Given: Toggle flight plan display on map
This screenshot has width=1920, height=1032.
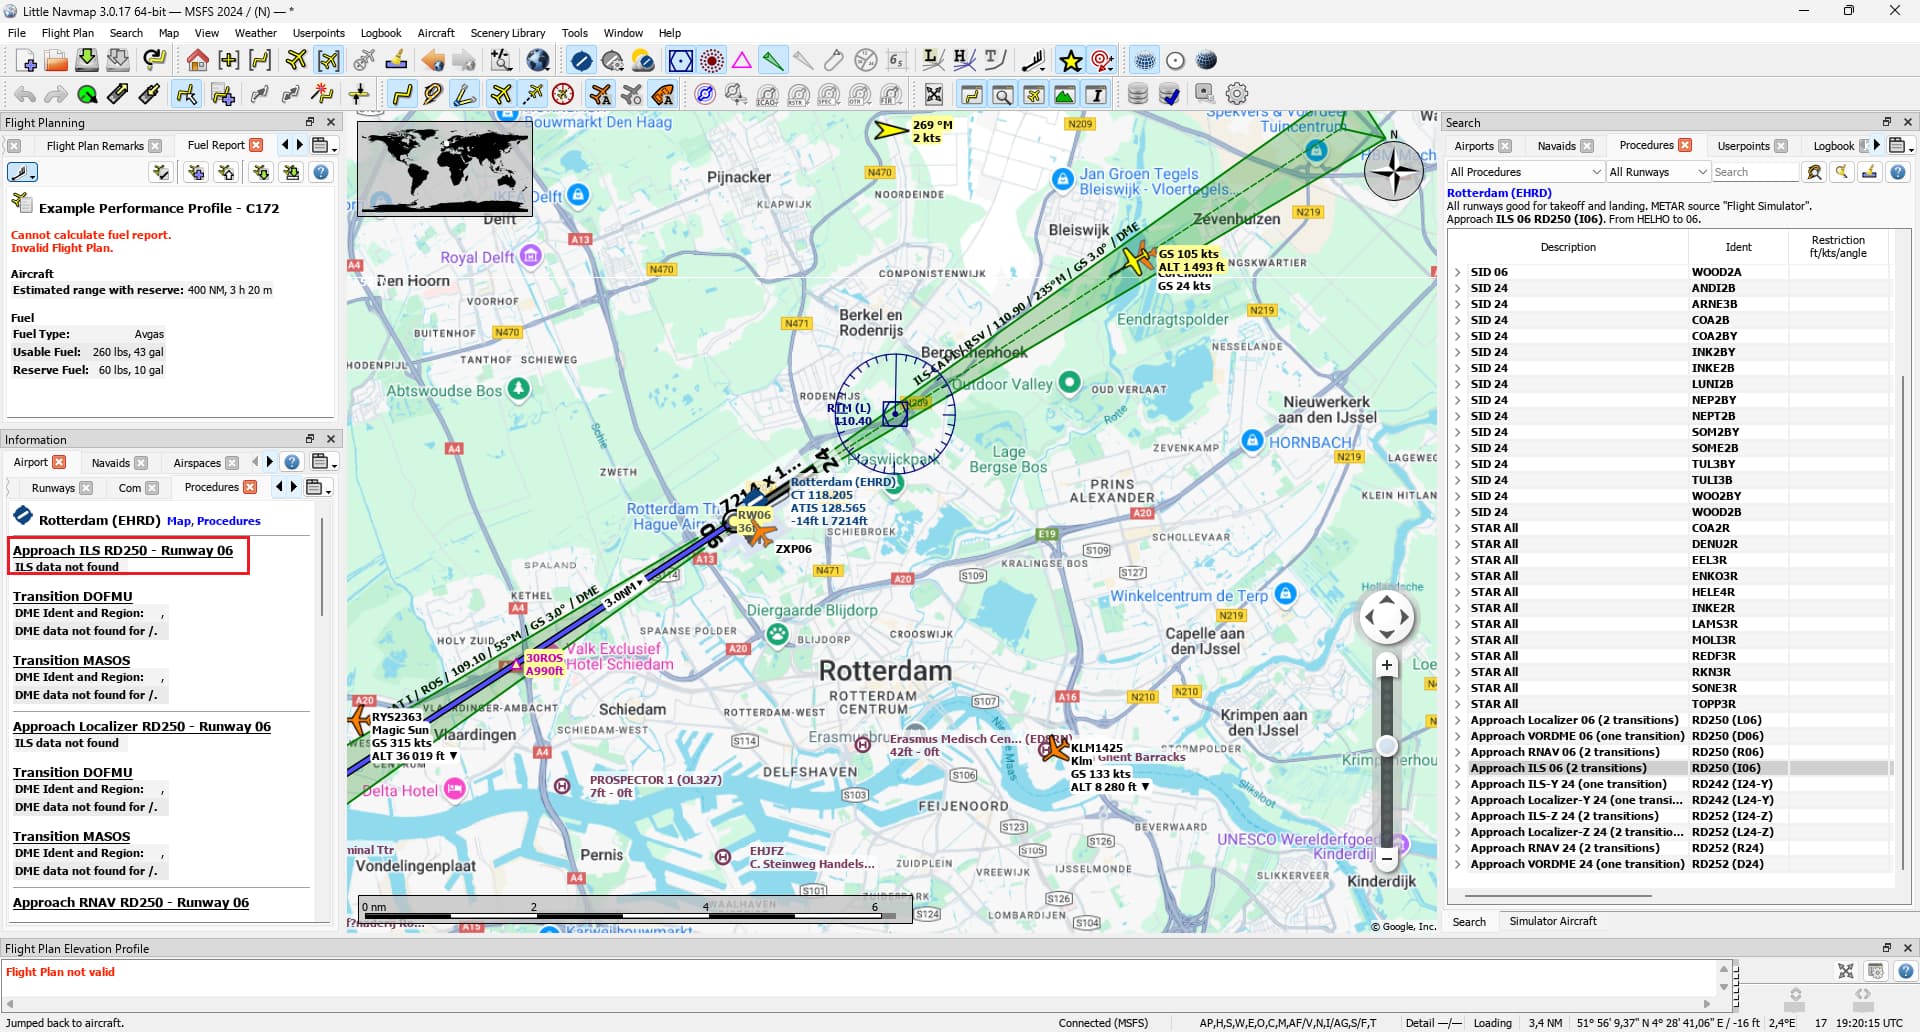Looking at the screenshot, I should tap(403, 94).
